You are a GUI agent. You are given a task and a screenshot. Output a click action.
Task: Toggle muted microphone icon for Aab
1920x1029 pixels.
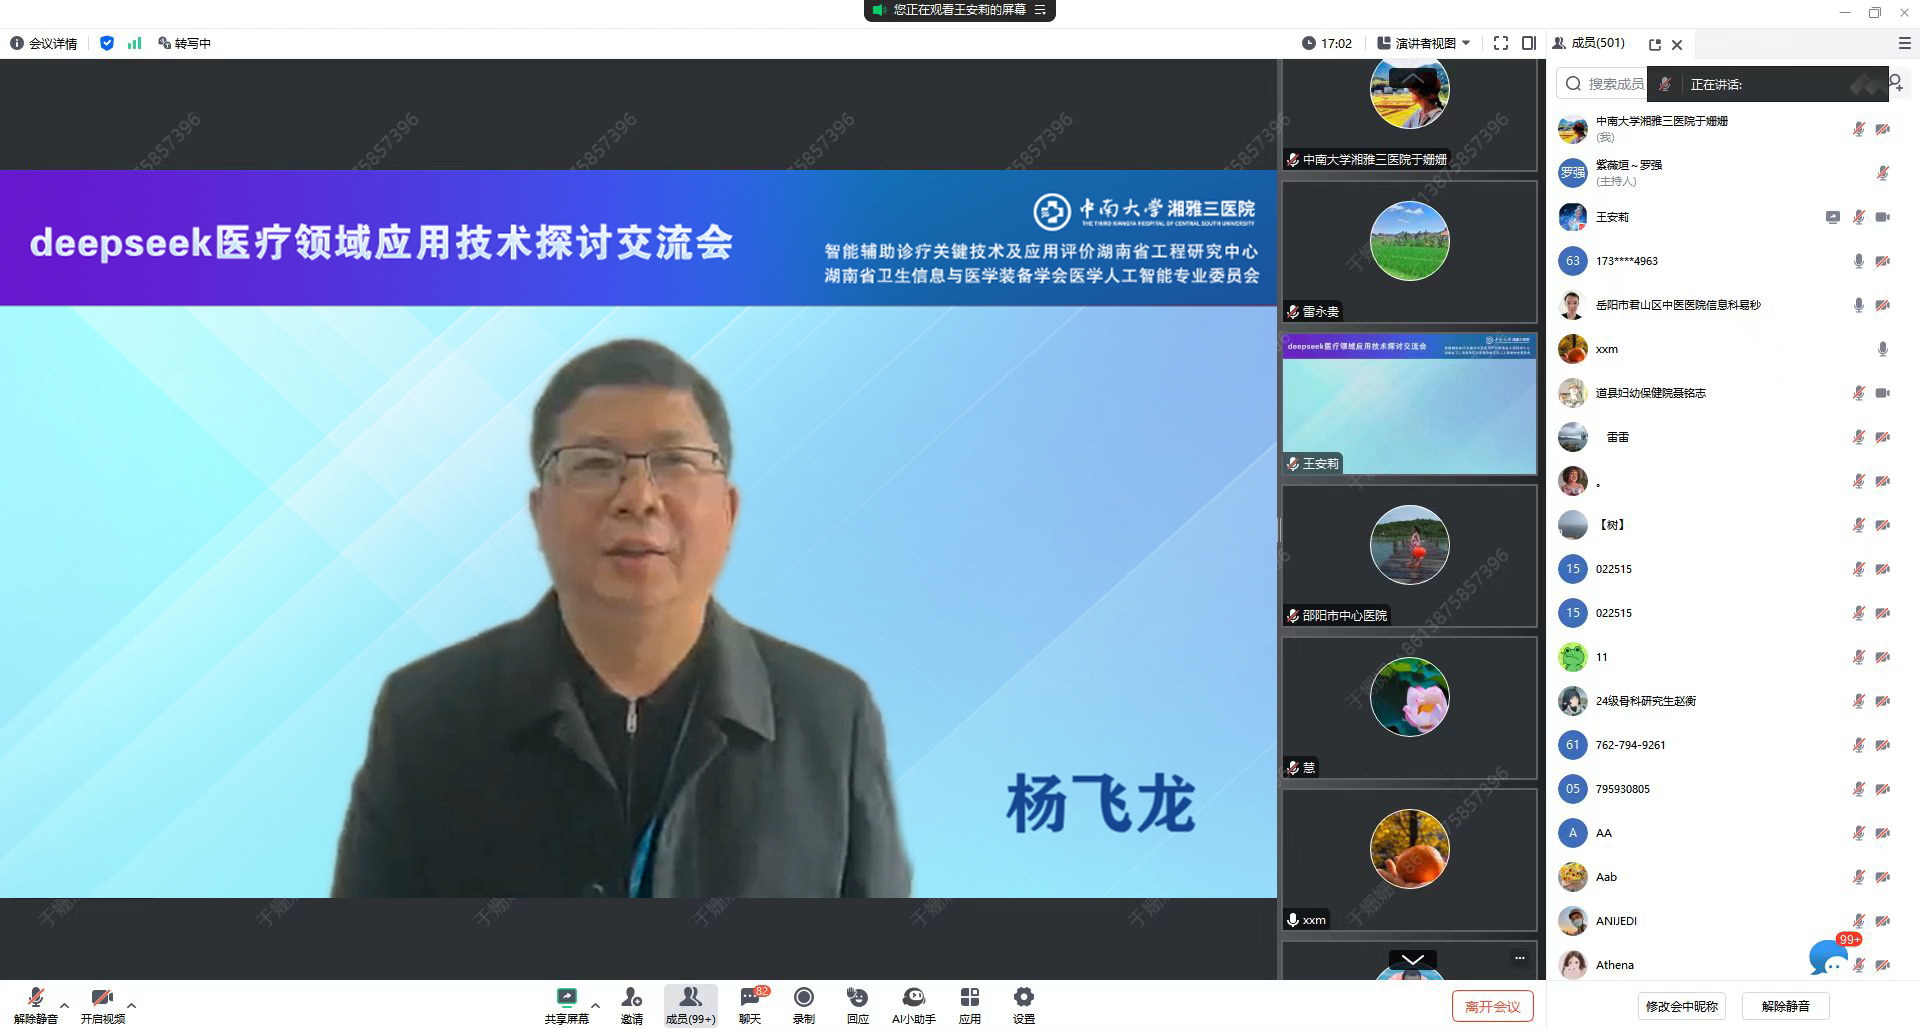(1858, 877)
